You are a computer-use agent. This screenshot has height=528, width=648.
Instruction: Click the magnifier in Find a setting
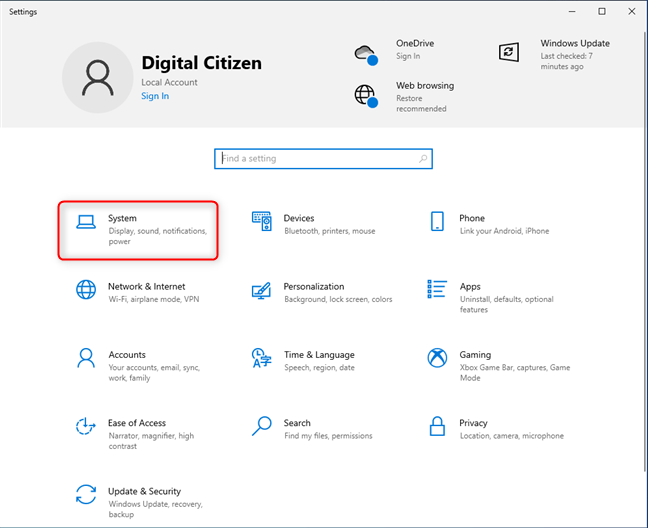pos(423,159)
